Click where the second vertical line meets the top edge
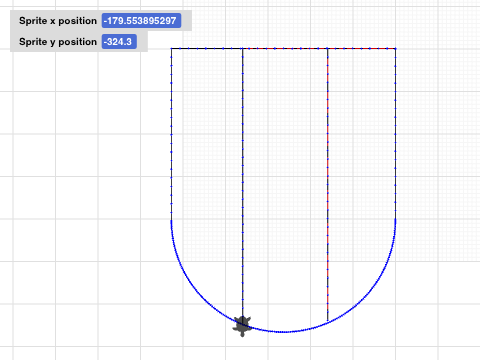 (x=243, y=49)
